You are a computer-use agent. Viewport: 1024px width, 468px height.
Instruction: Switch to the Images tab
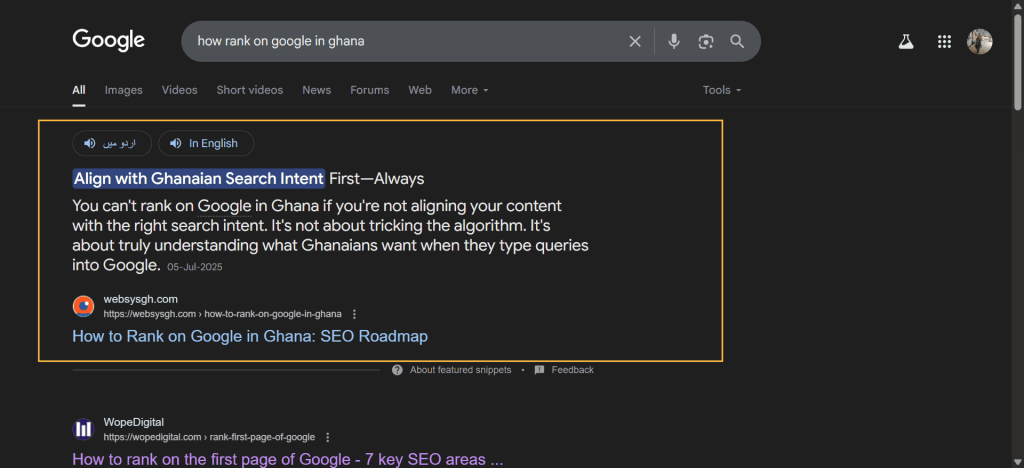point(123,90)
